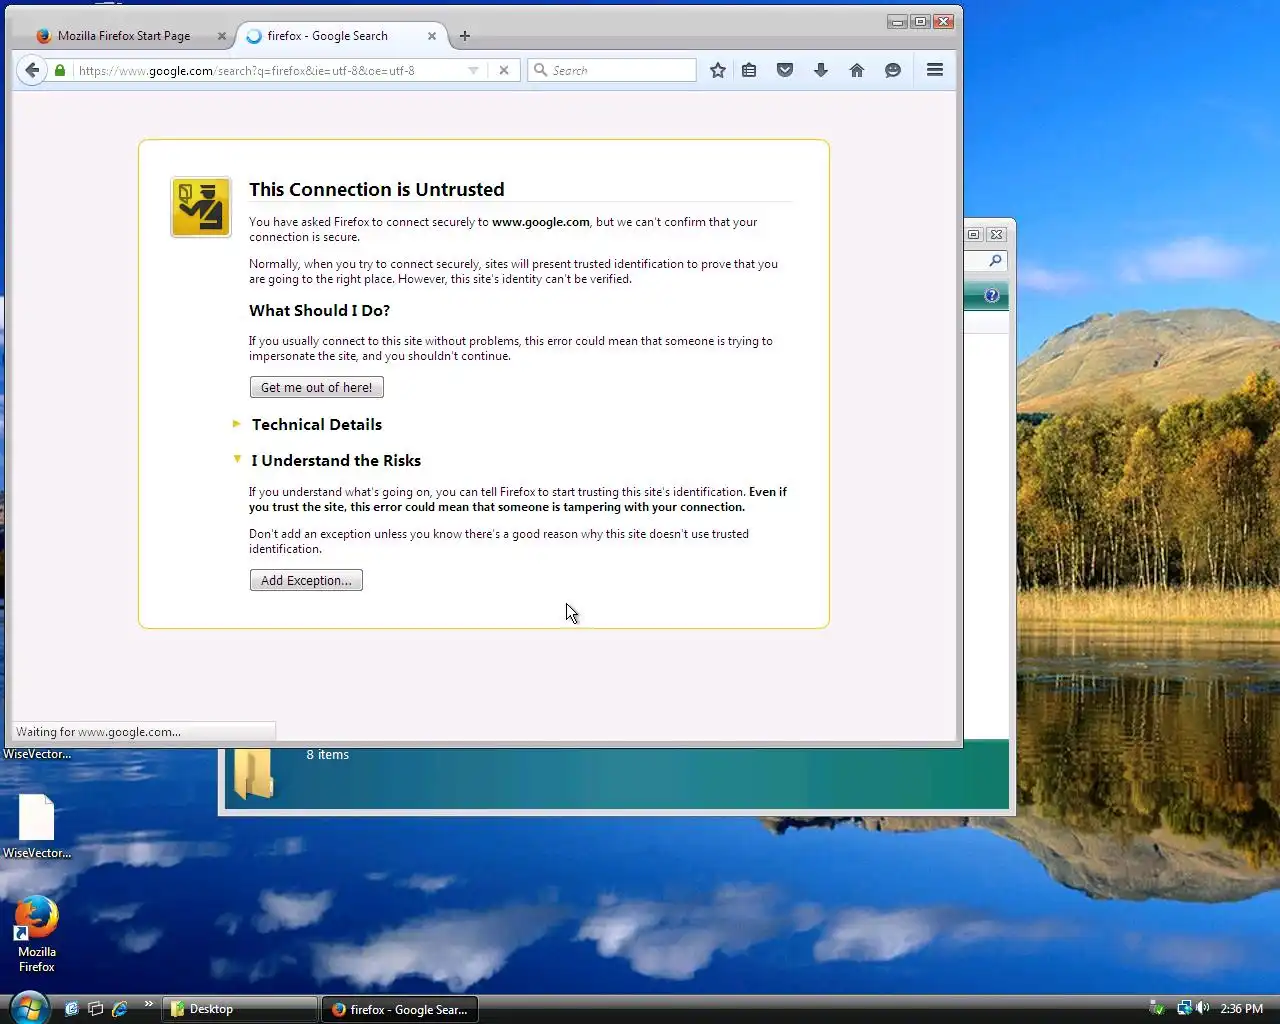This screenshot has width=1280, height=1024.
Task: Open the Hello chat bubble icon
Action: [893, 70]
